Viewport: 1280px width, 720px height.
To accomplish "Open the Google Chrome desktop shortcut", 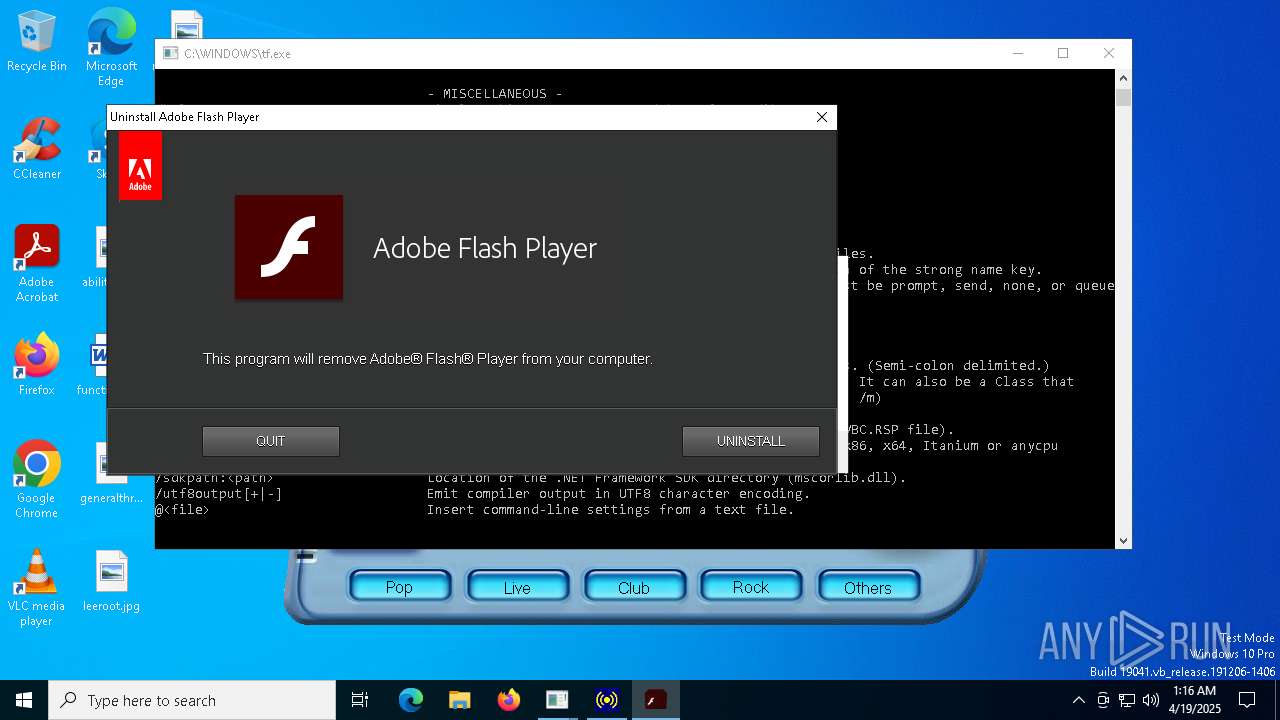I will coord(37,480).
